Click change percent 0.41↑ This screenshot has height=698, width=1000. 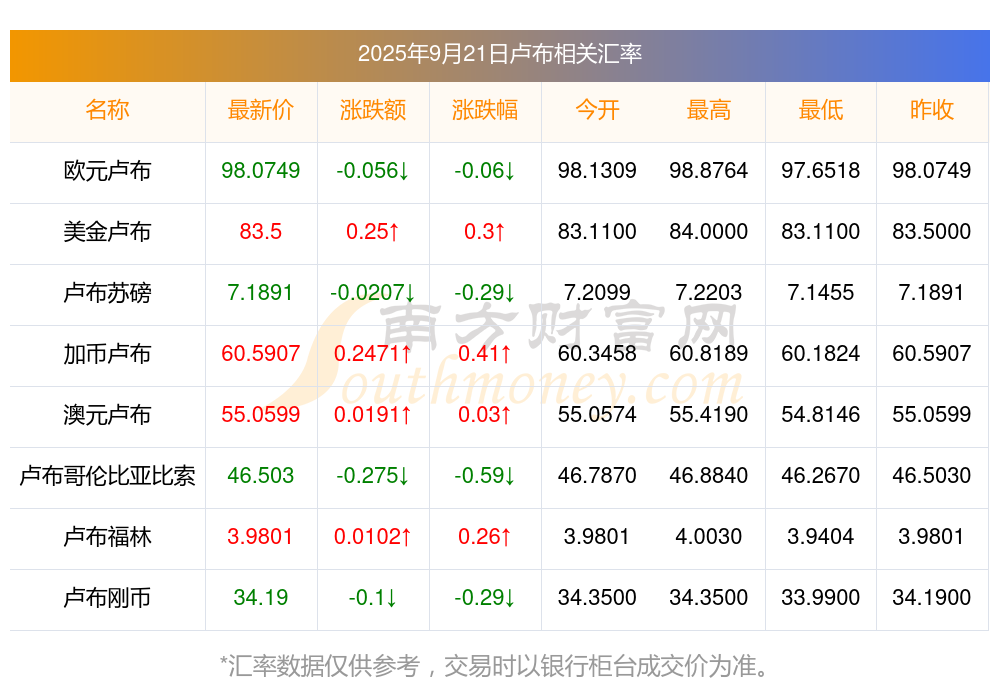pyautogui.click(x=485, y=353)
